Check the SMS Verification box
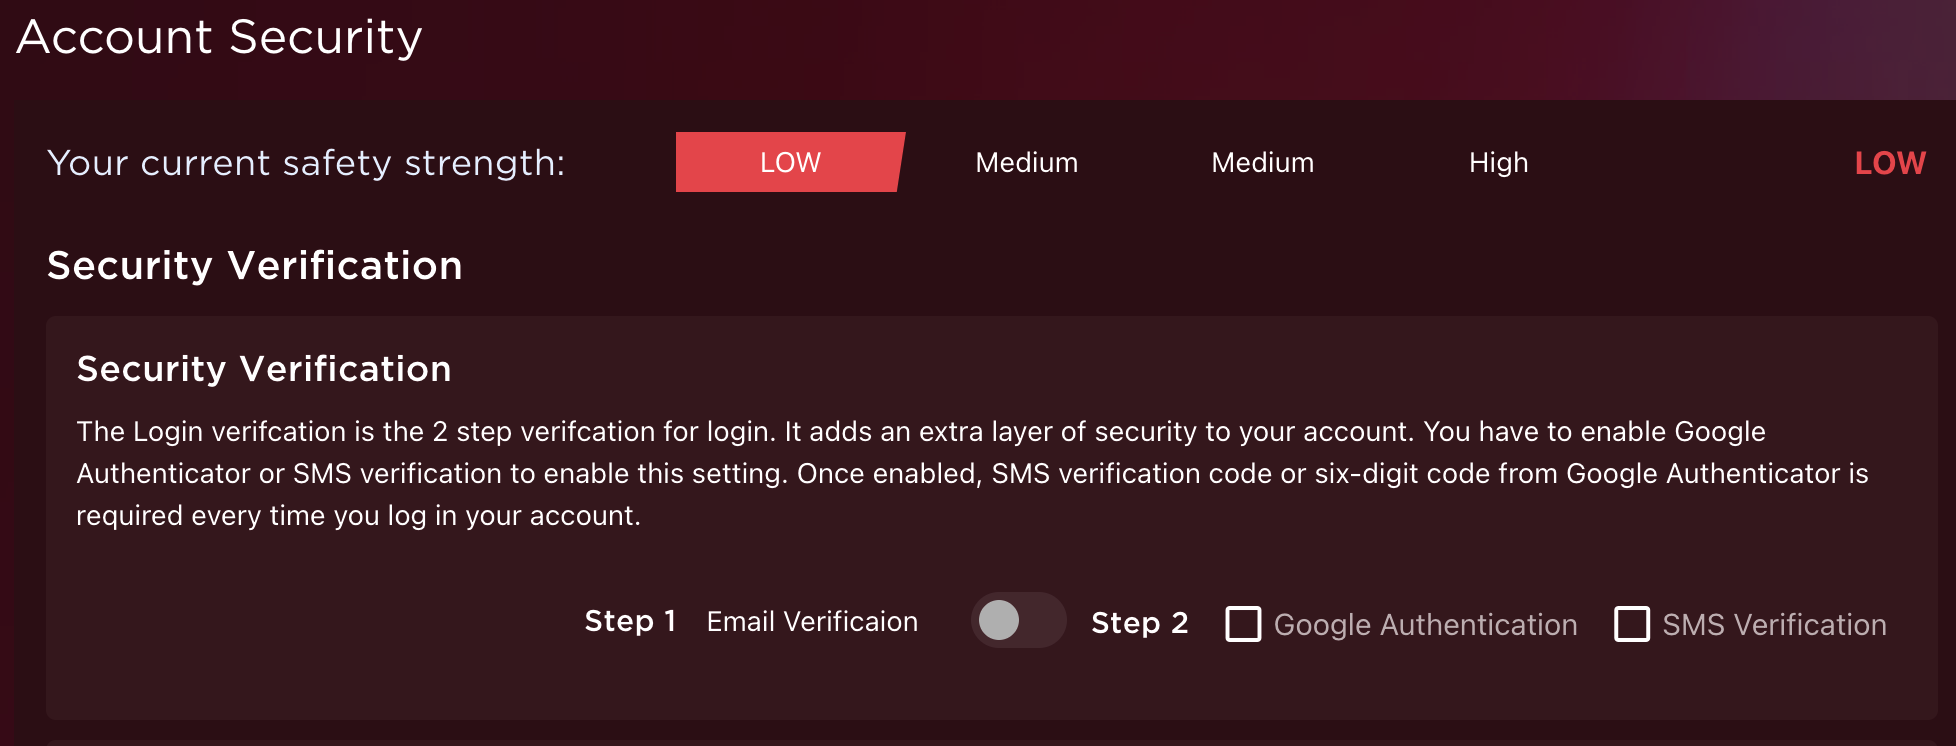The width and height of the screenshot is (1956, 746). pos(1631,624)
